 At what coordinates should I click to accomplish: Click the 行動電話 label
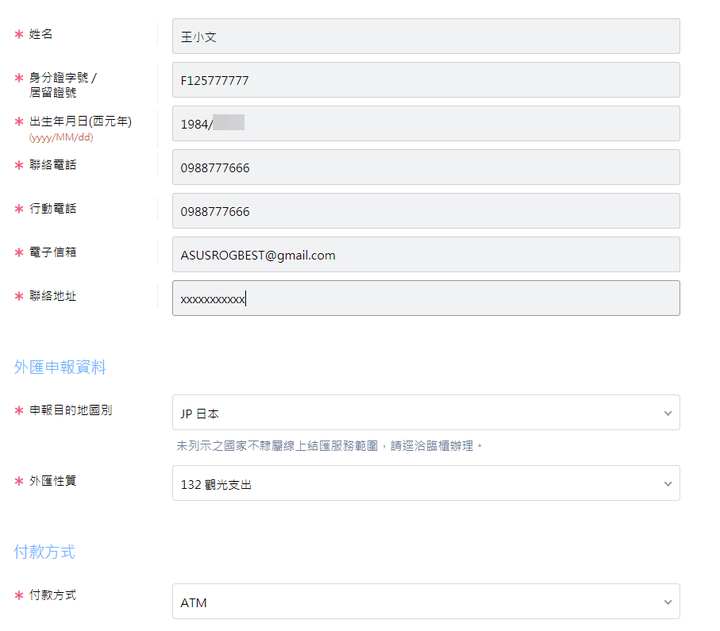53,208
